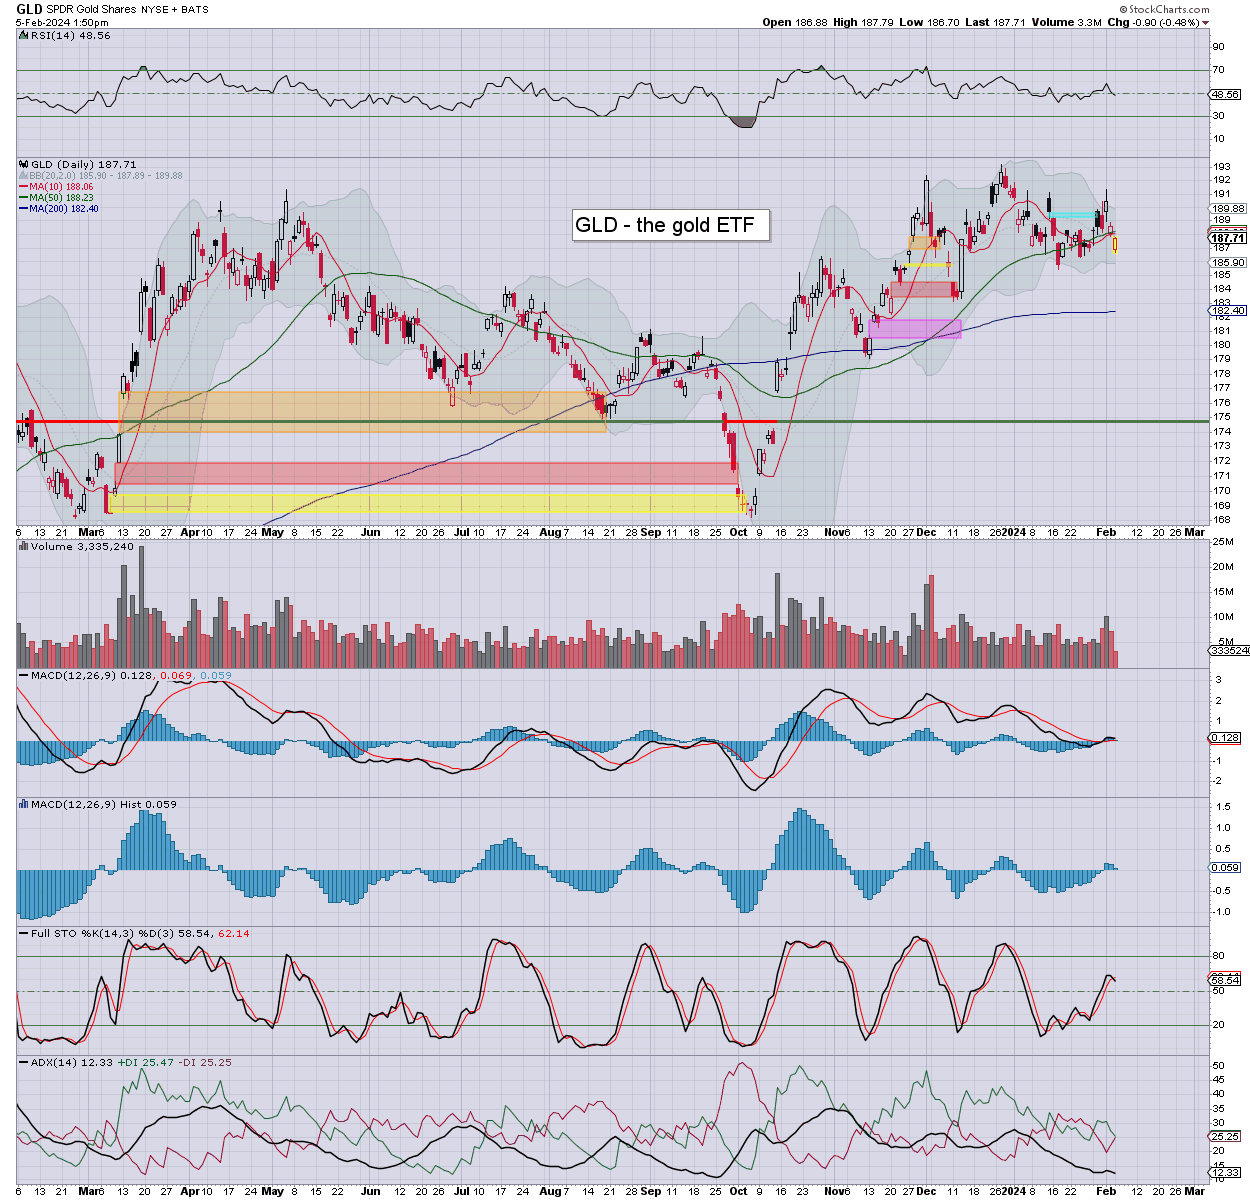Click the candlestick icon beside GLD (Daily)
This screenshot has width=1250, height=1200.
pos(23,164)
